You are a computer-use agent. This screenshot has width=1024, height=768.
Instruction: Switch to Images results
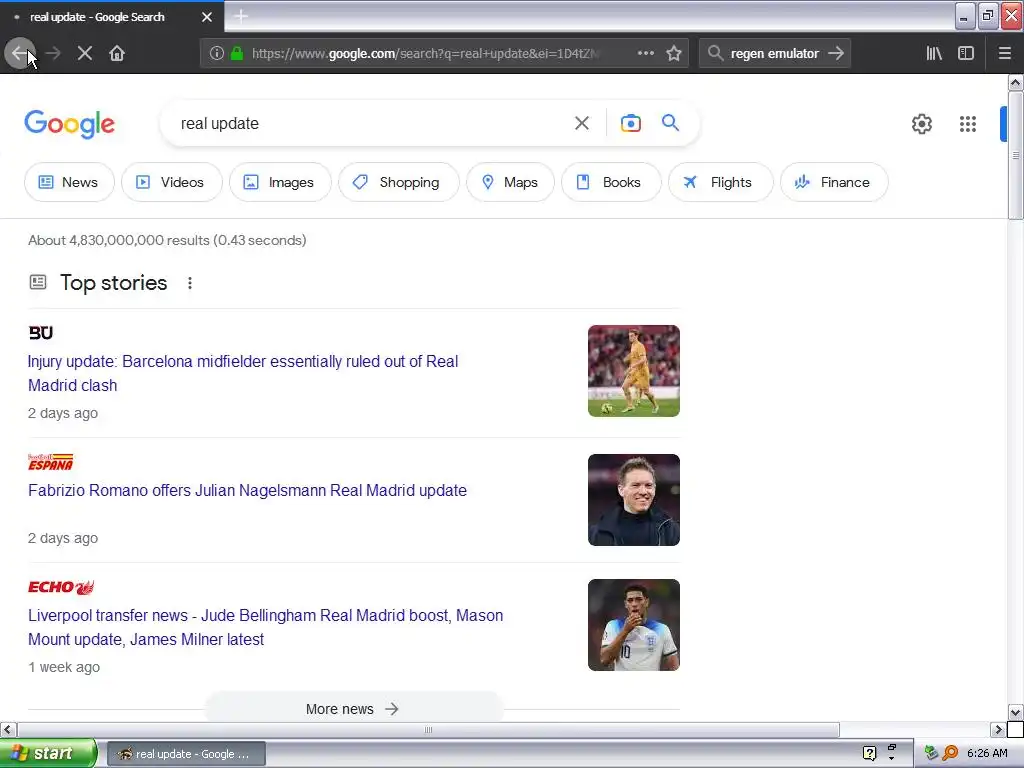[280, 182]
